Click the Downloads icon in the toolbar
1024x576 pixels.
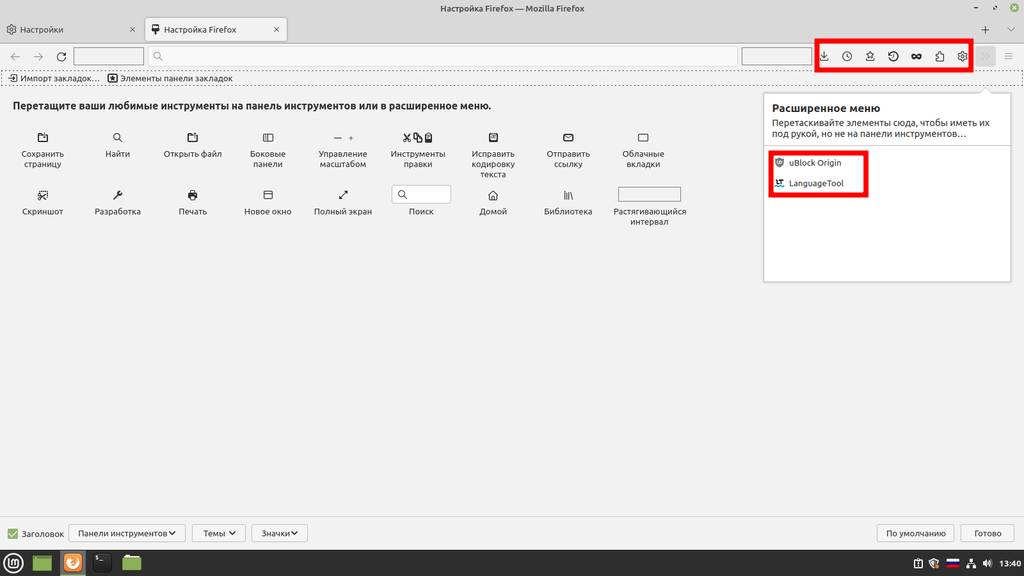(x=824, y=57)
